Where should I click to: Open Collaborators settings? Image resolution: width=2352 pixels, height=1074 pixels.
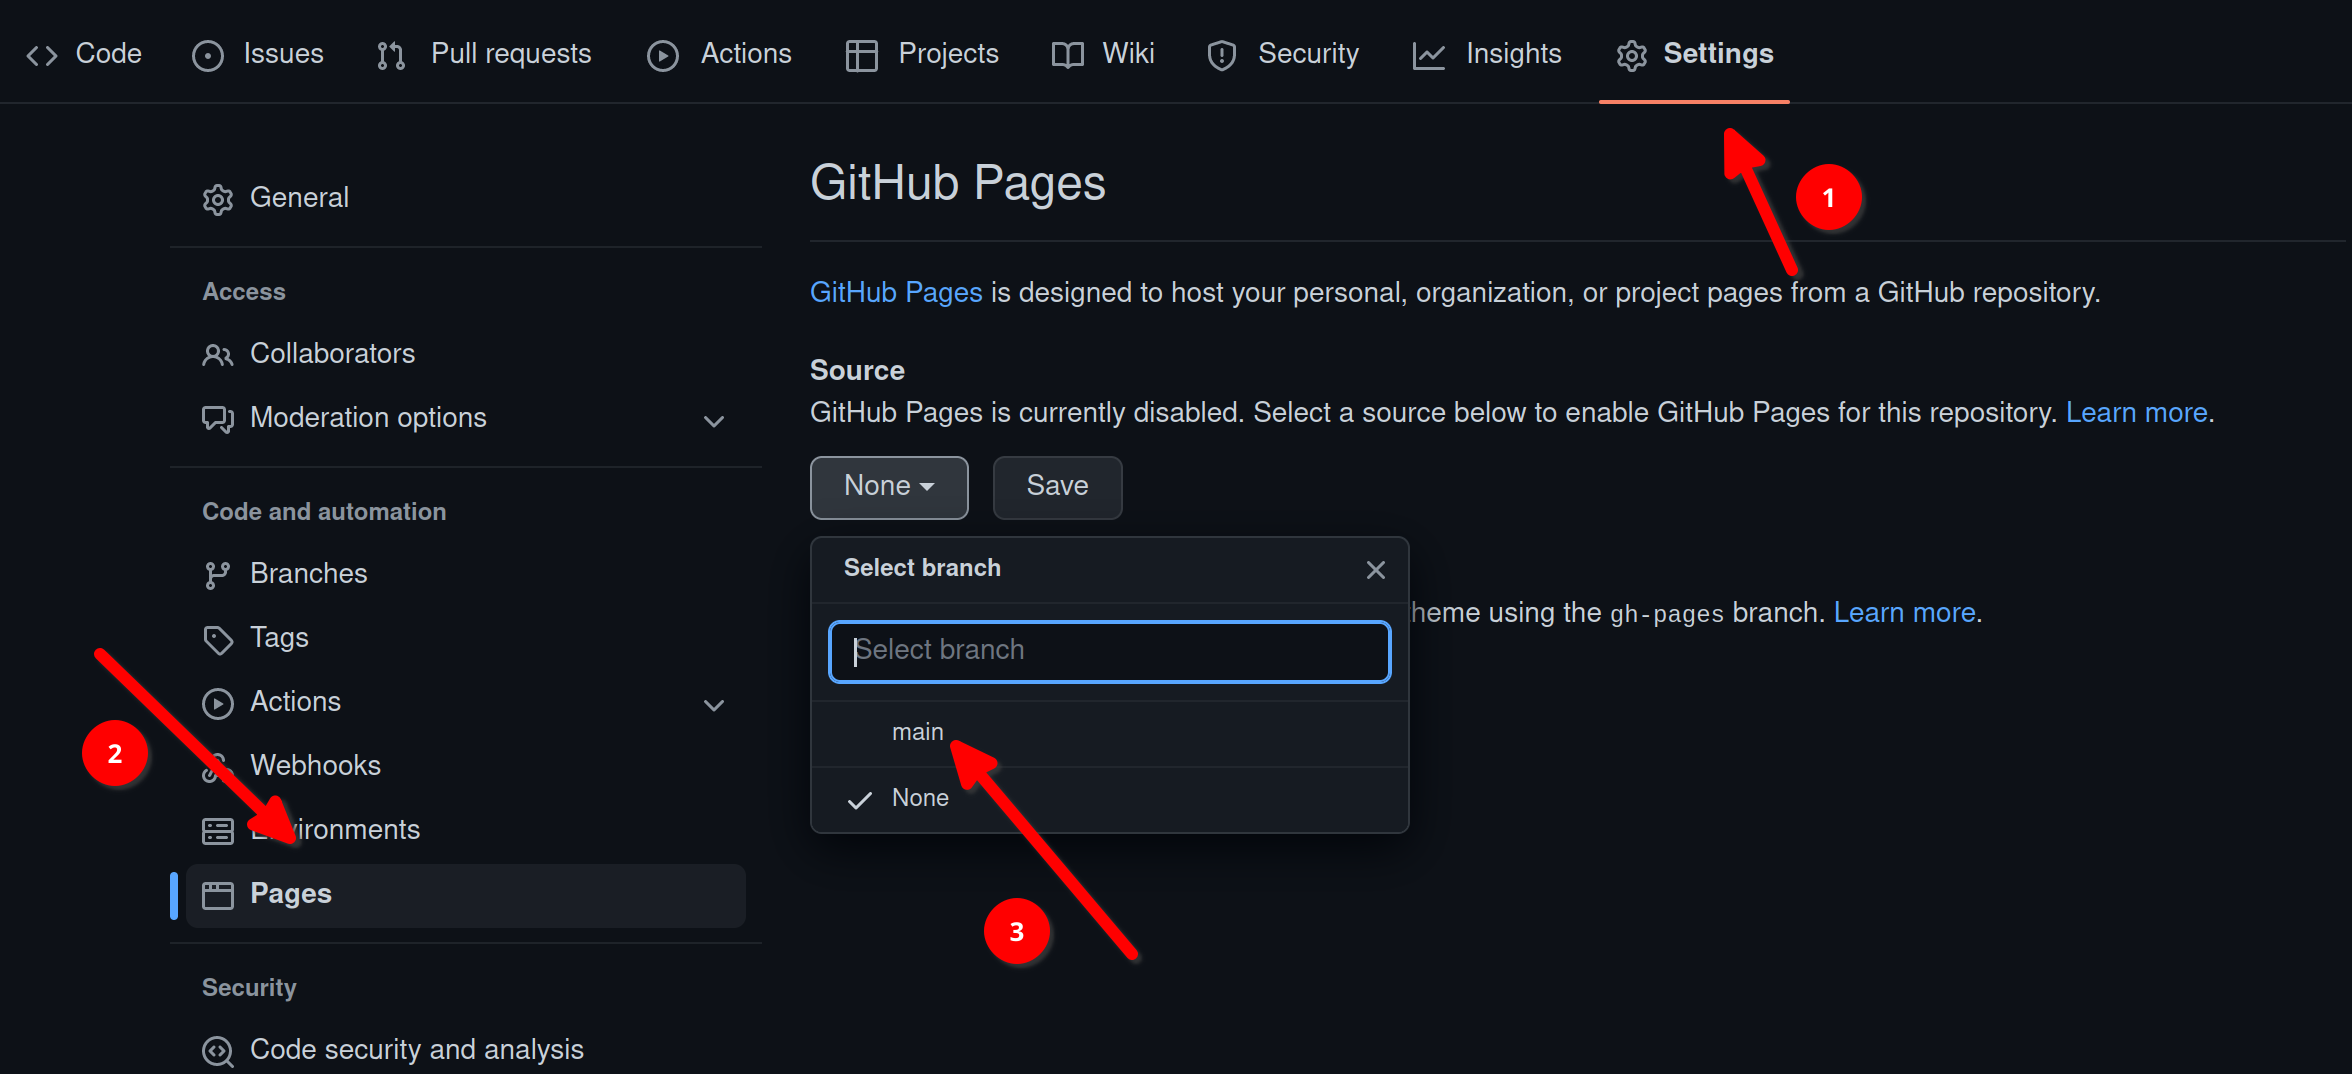[465, 354]
